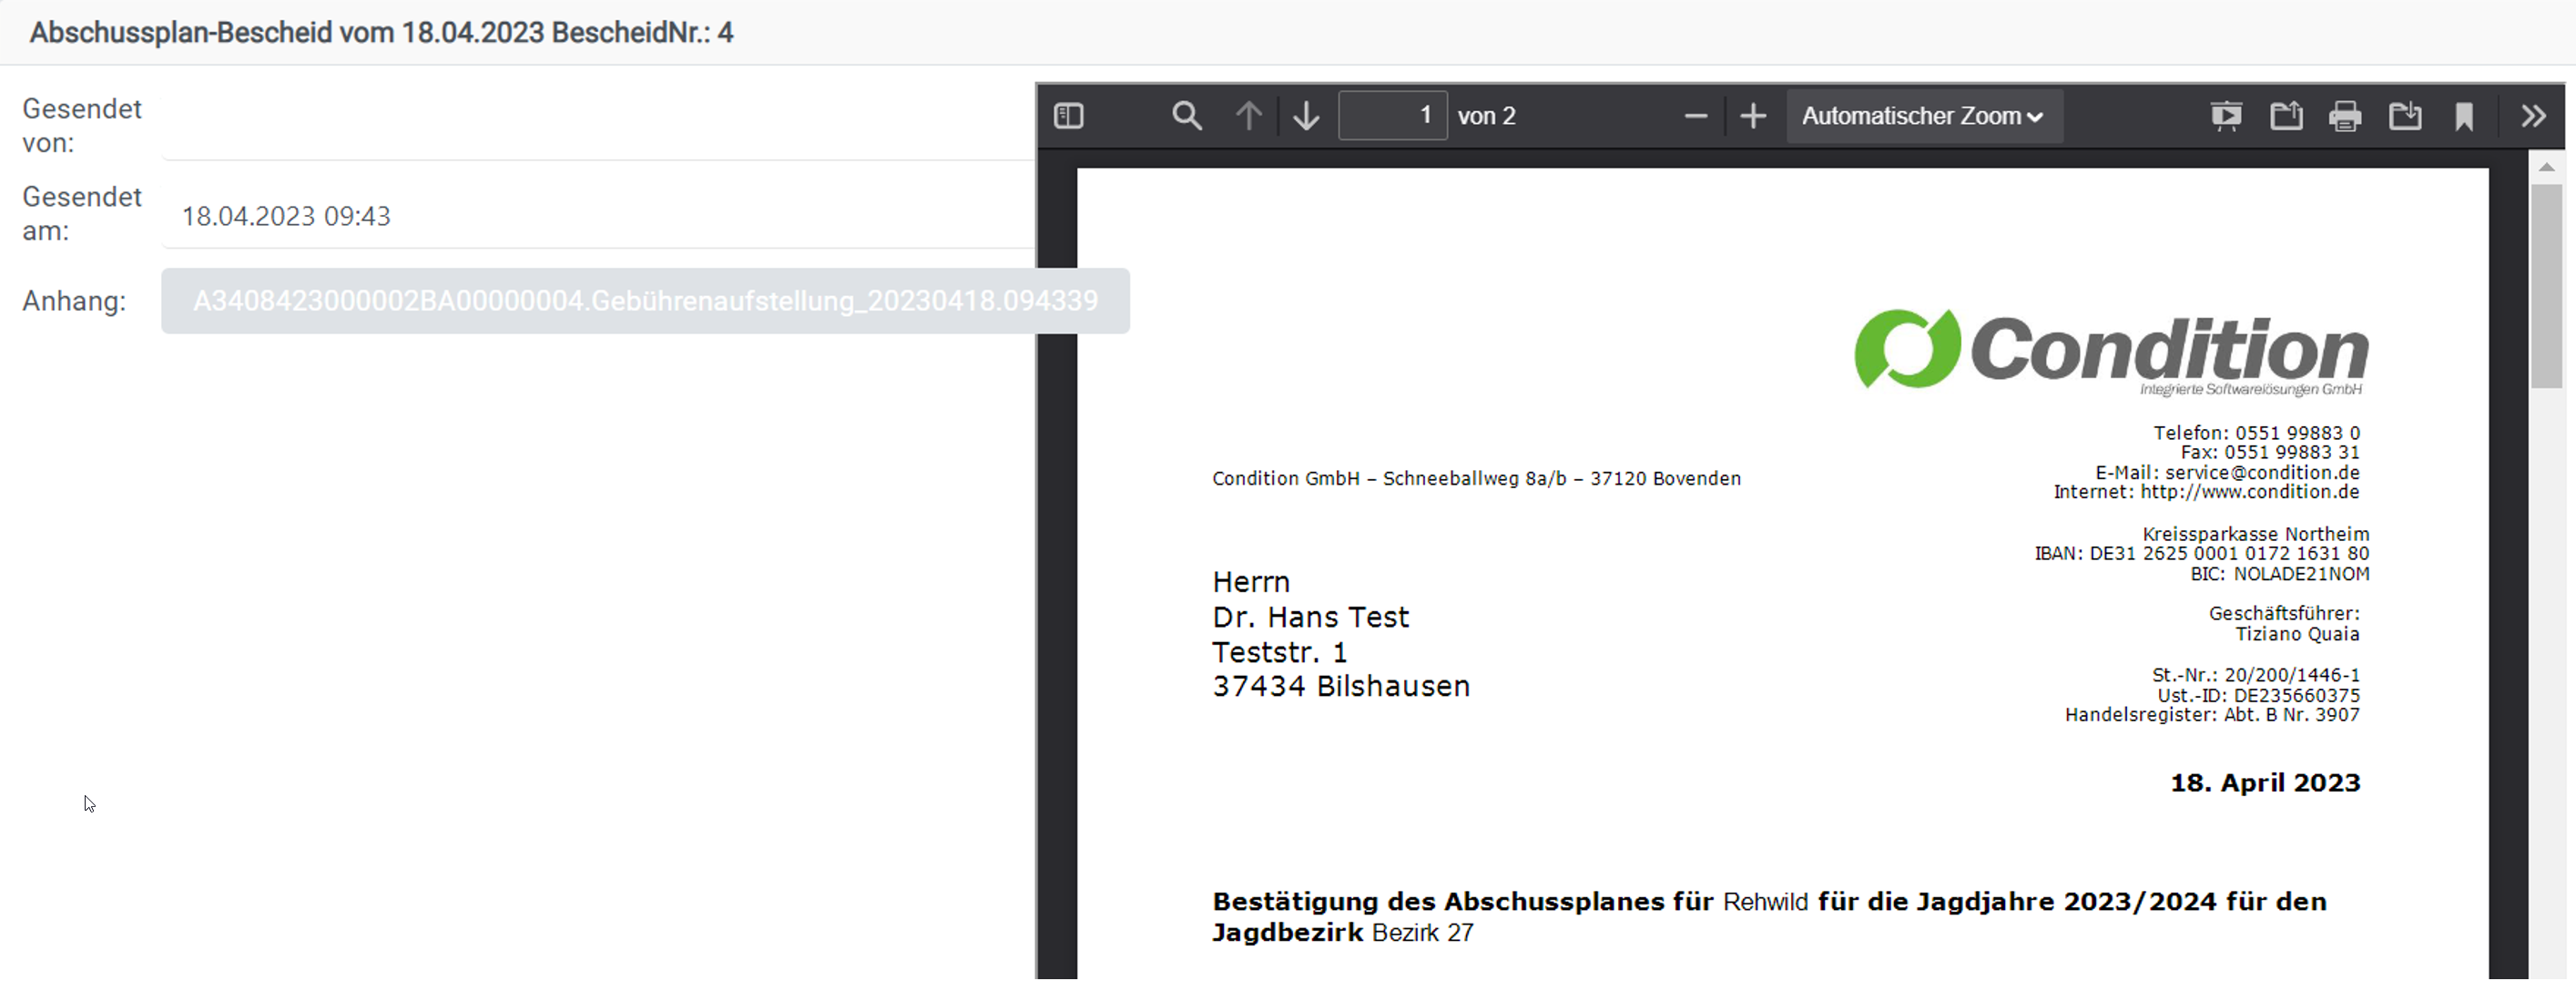Toggle the PDF viewer sidebar
2576x981 pixels.
point(1069,116)
